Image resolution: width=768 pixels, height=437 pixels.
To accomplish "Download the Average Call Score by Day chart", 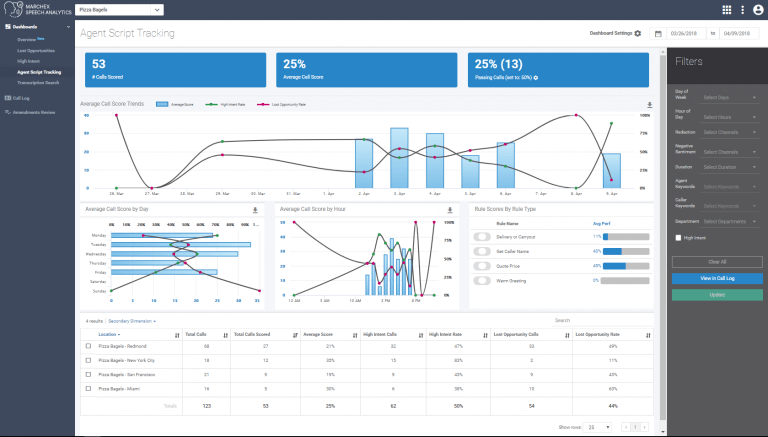I will coord(254,210).
